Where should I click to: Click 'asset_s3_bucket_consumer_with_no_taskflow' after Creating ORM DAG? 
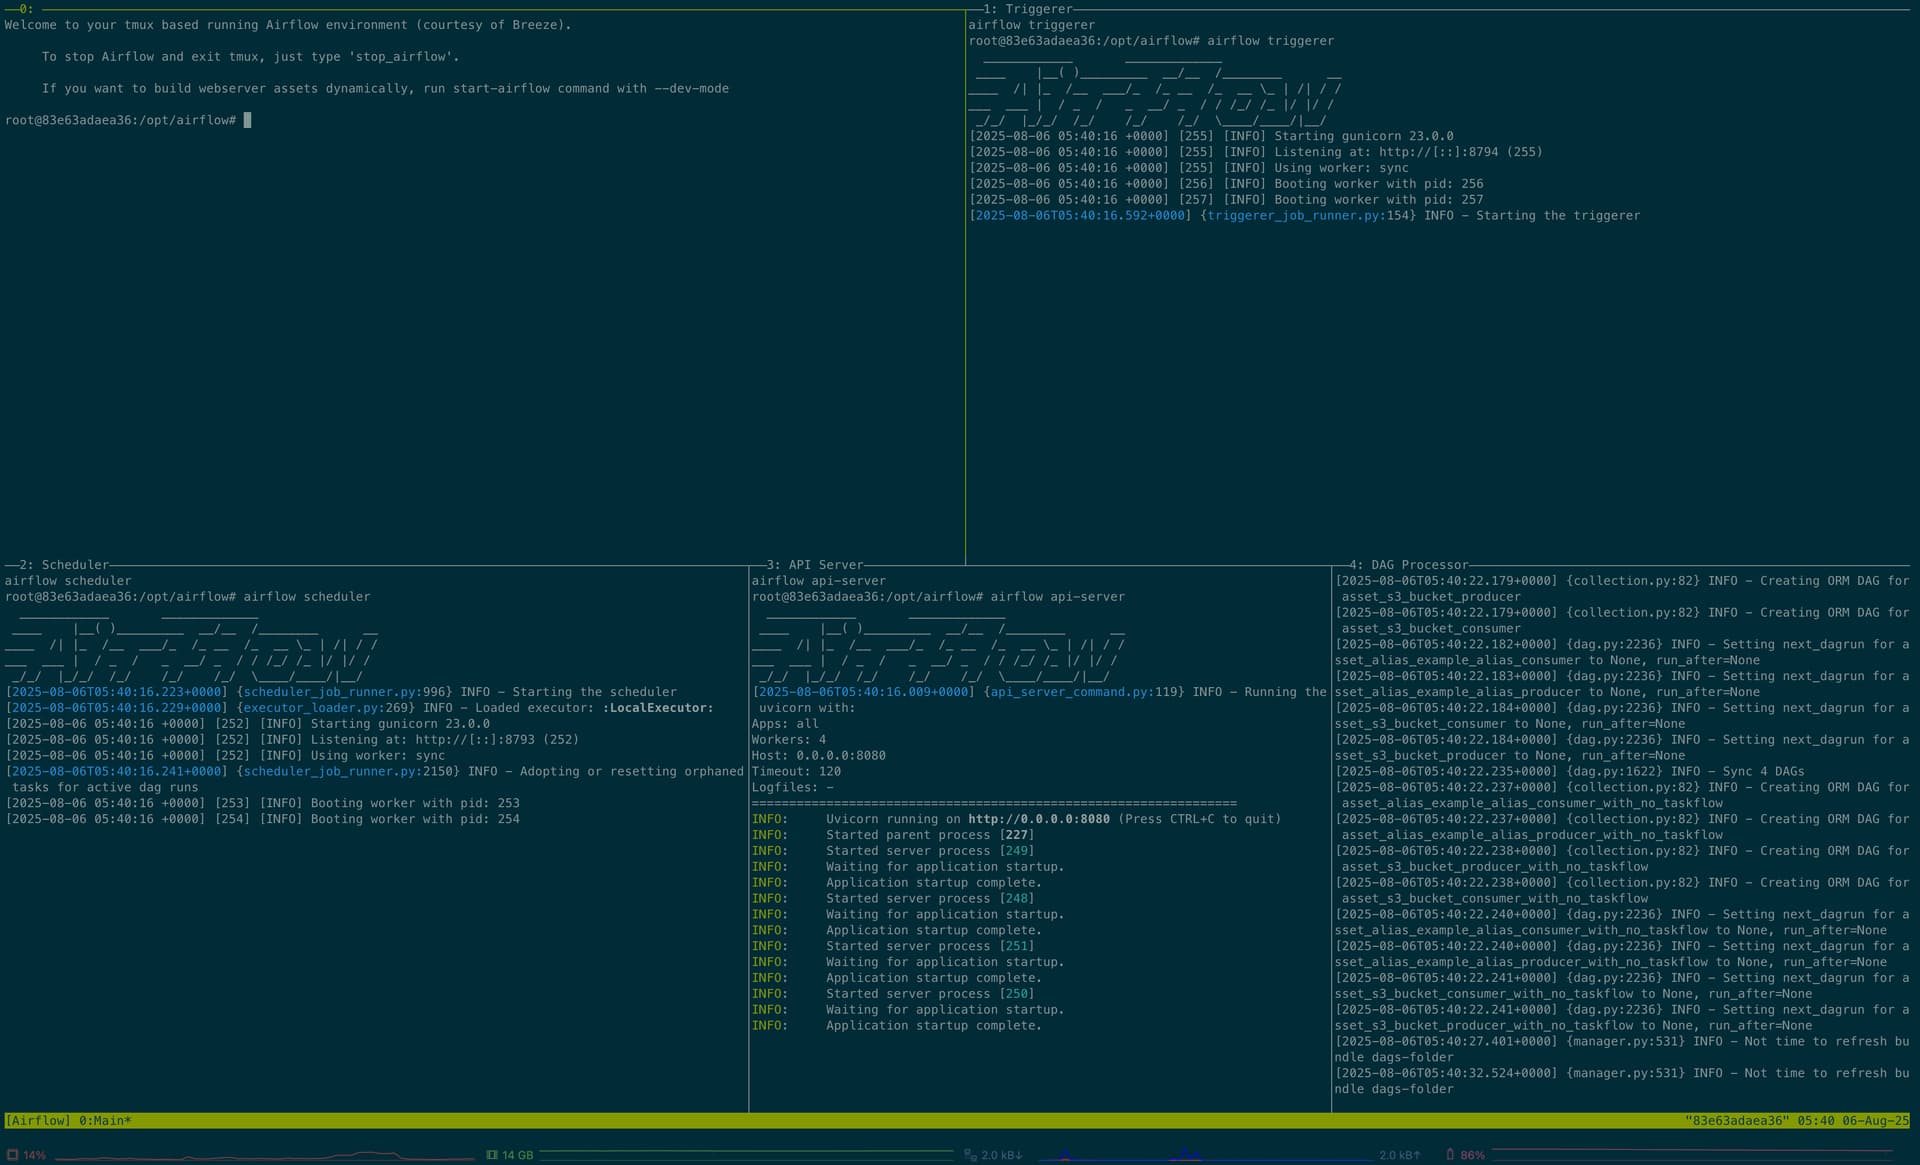[x=1495, y=899]
